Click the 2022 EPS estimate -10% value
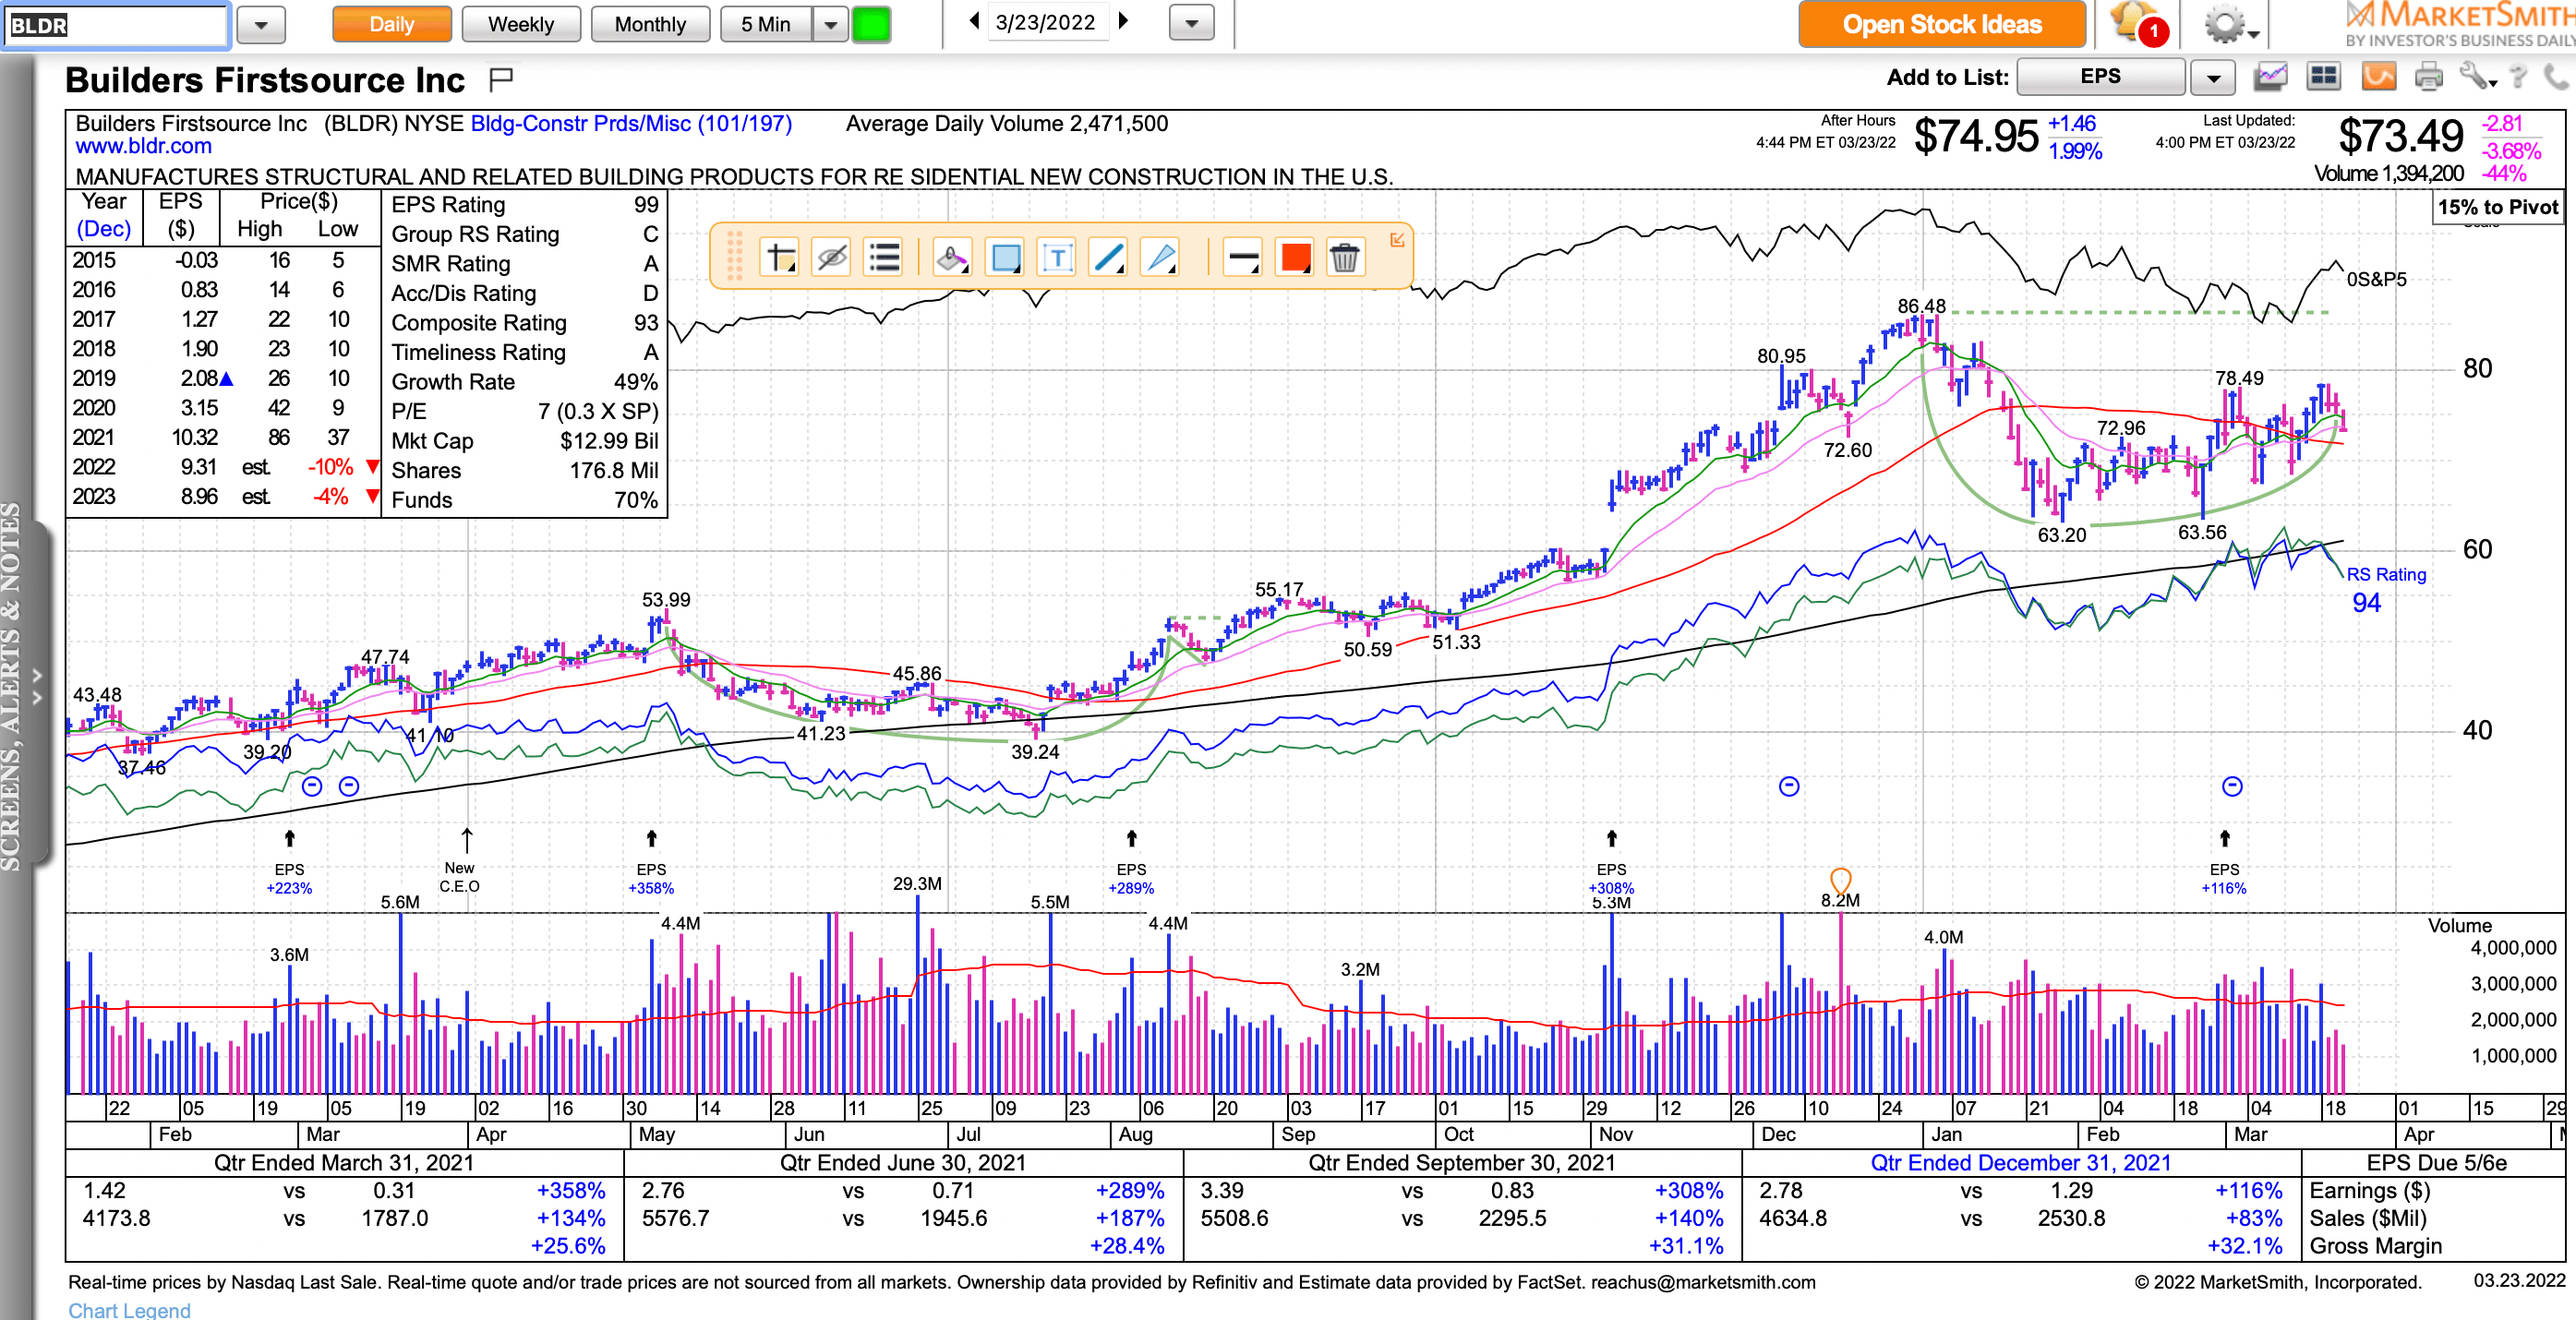 (x=330, y=467)
